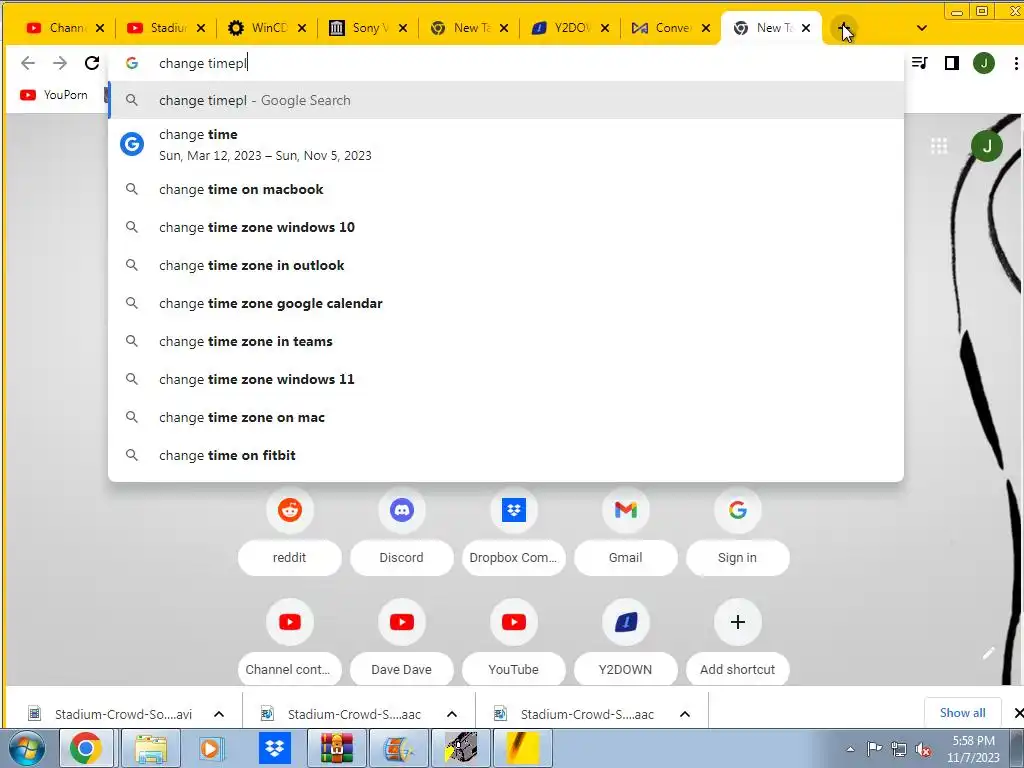Choose 'change time zone in teams' suggestion

[x=506, y=341]
